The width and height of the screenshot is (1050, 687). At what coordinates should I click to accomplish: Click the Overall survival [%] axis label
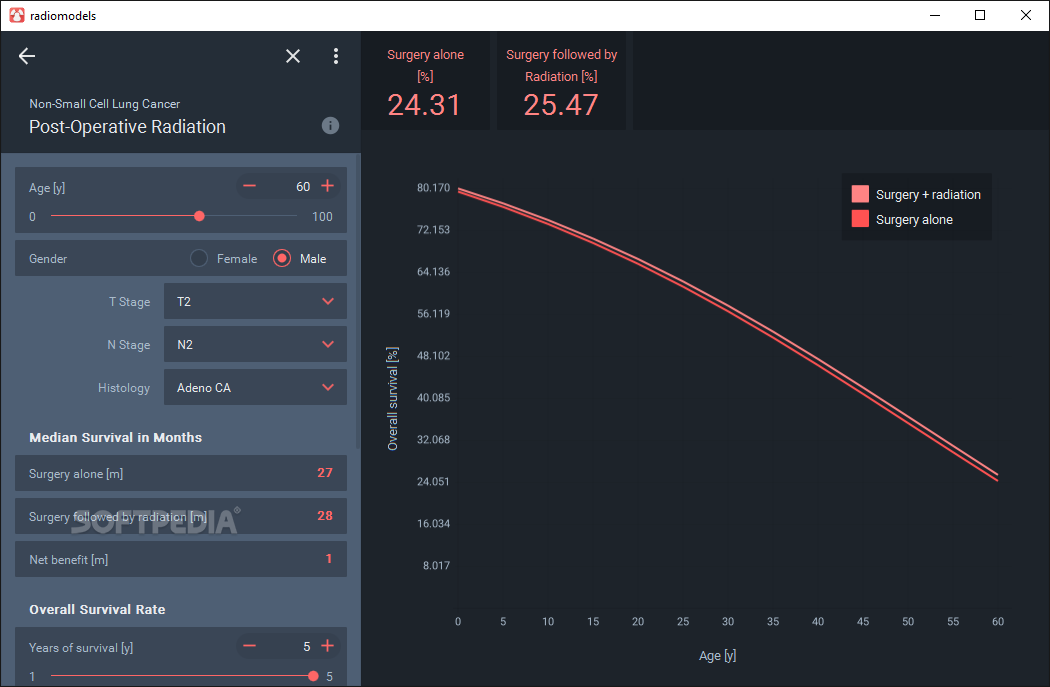tap(392, 398)
